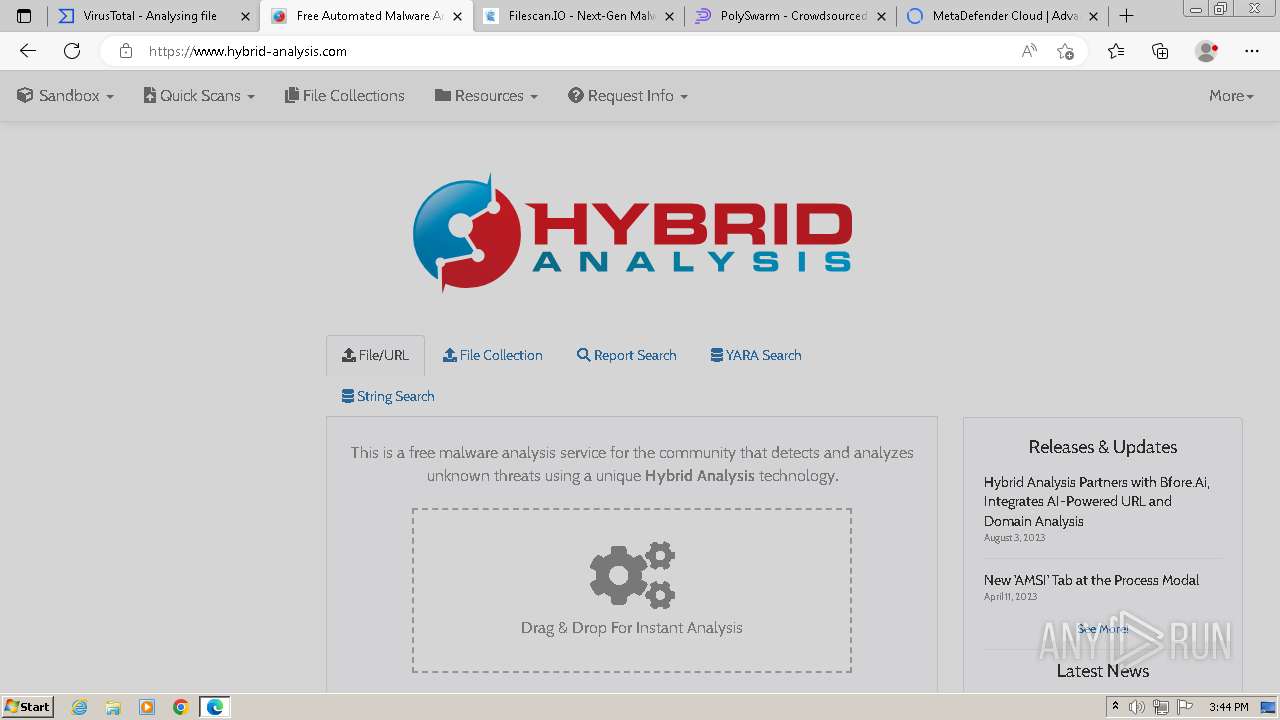
Task: Open the Favorites list
Action: coord(1116,51)
